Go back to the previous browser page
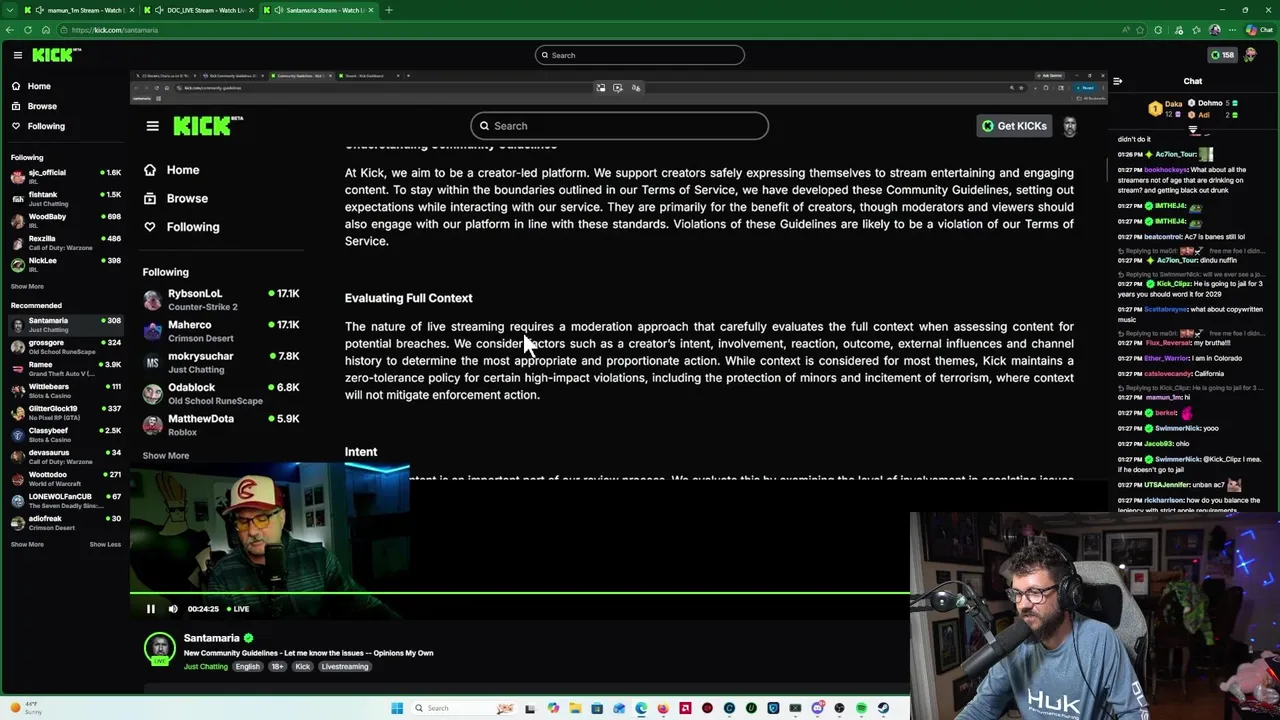The height and width of the screenshot is (720, 1280). 12,30
